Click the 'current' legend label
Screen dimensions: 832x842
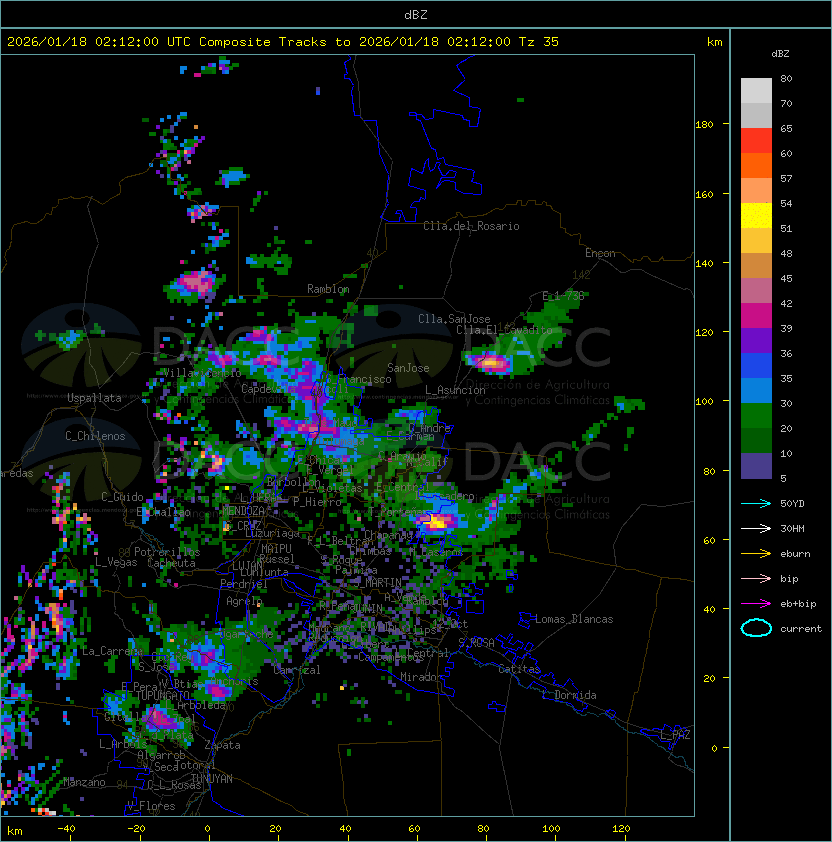coord(801,629)
